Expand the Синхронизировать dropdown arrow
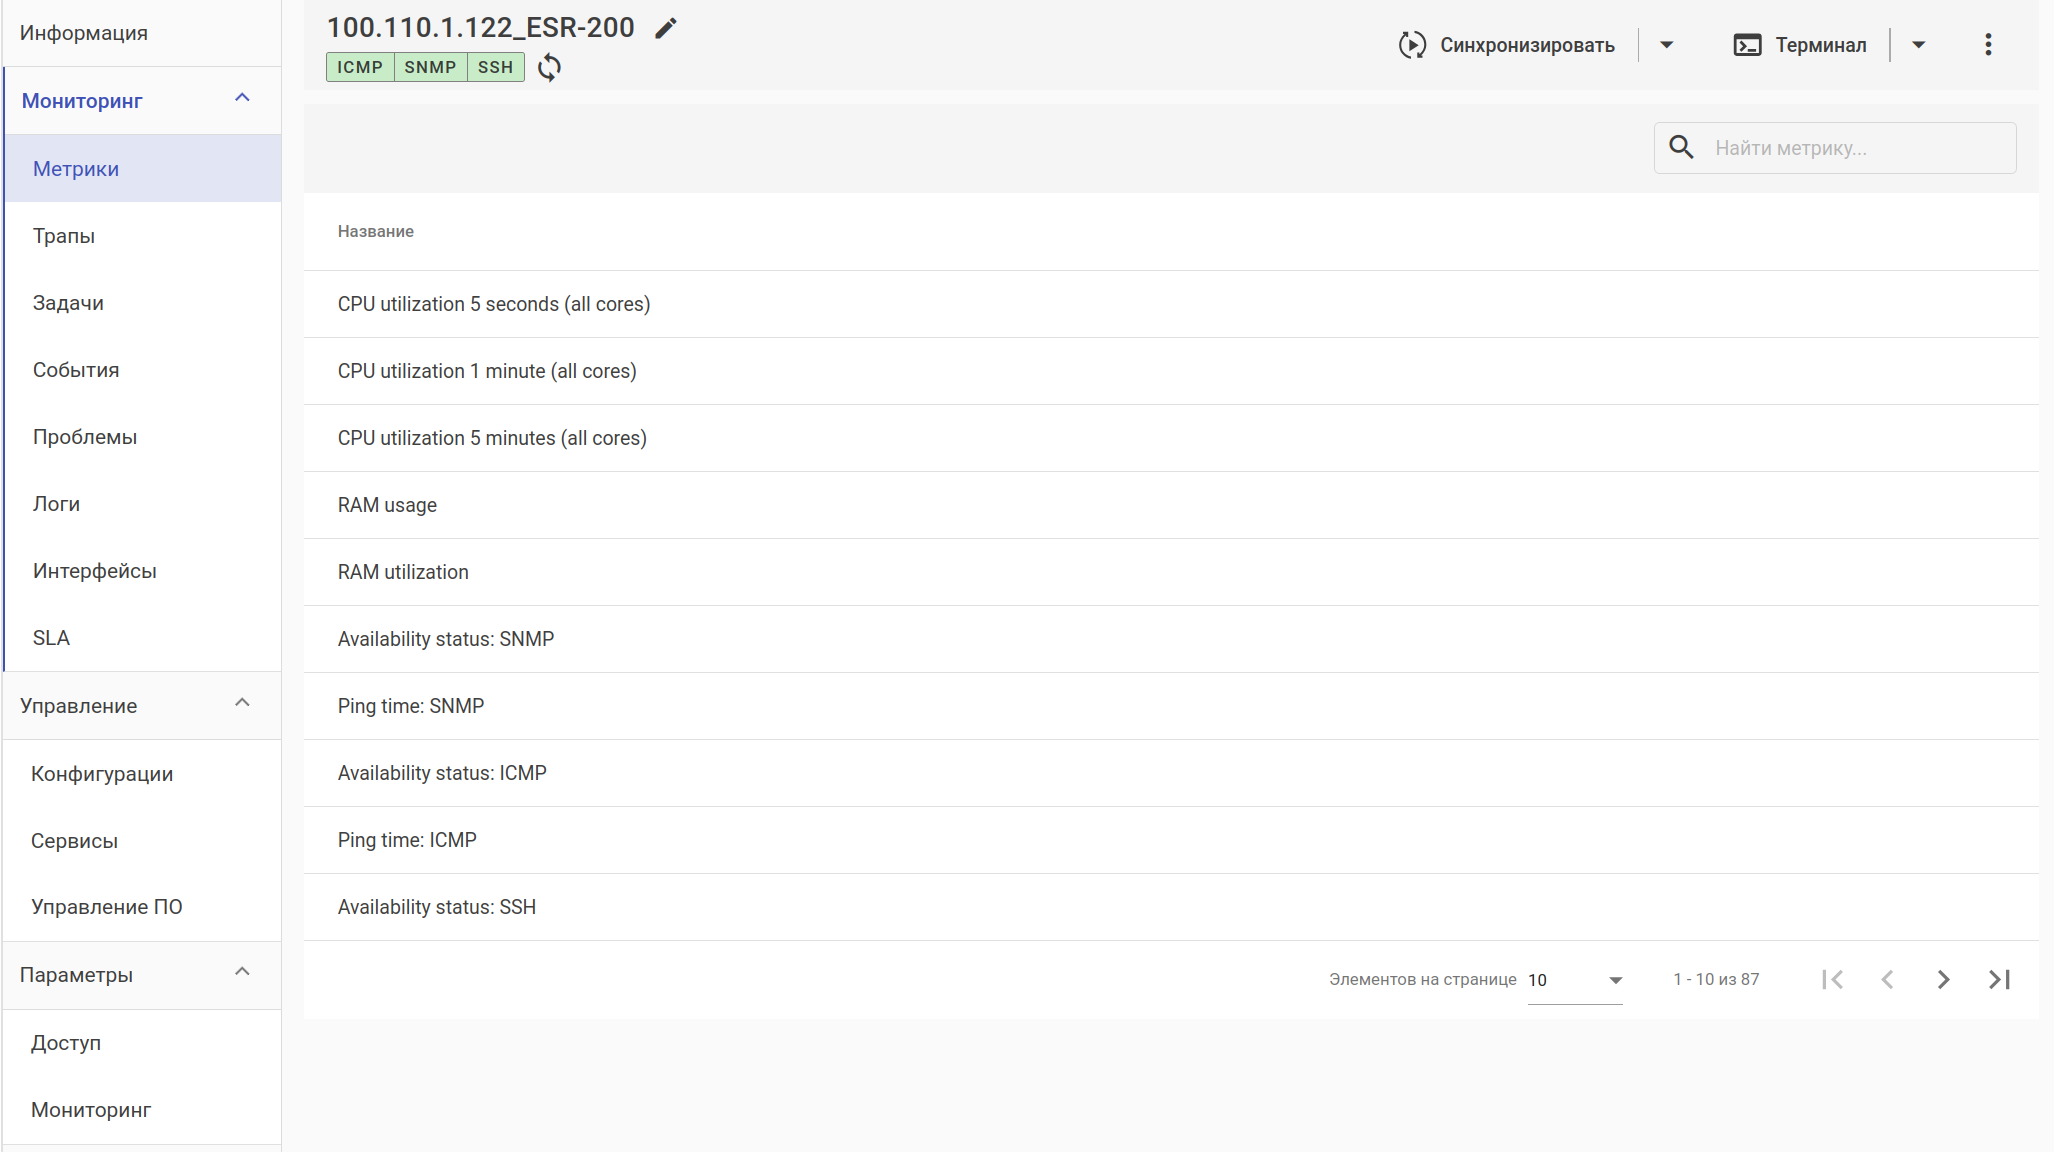The height and width of the screenshot is (1152, 2054). click(x=1666, y=45)
